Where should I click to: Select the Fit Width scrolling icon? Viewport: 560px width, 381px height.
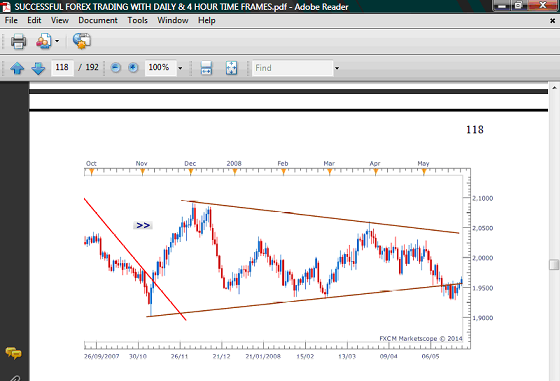206,68
